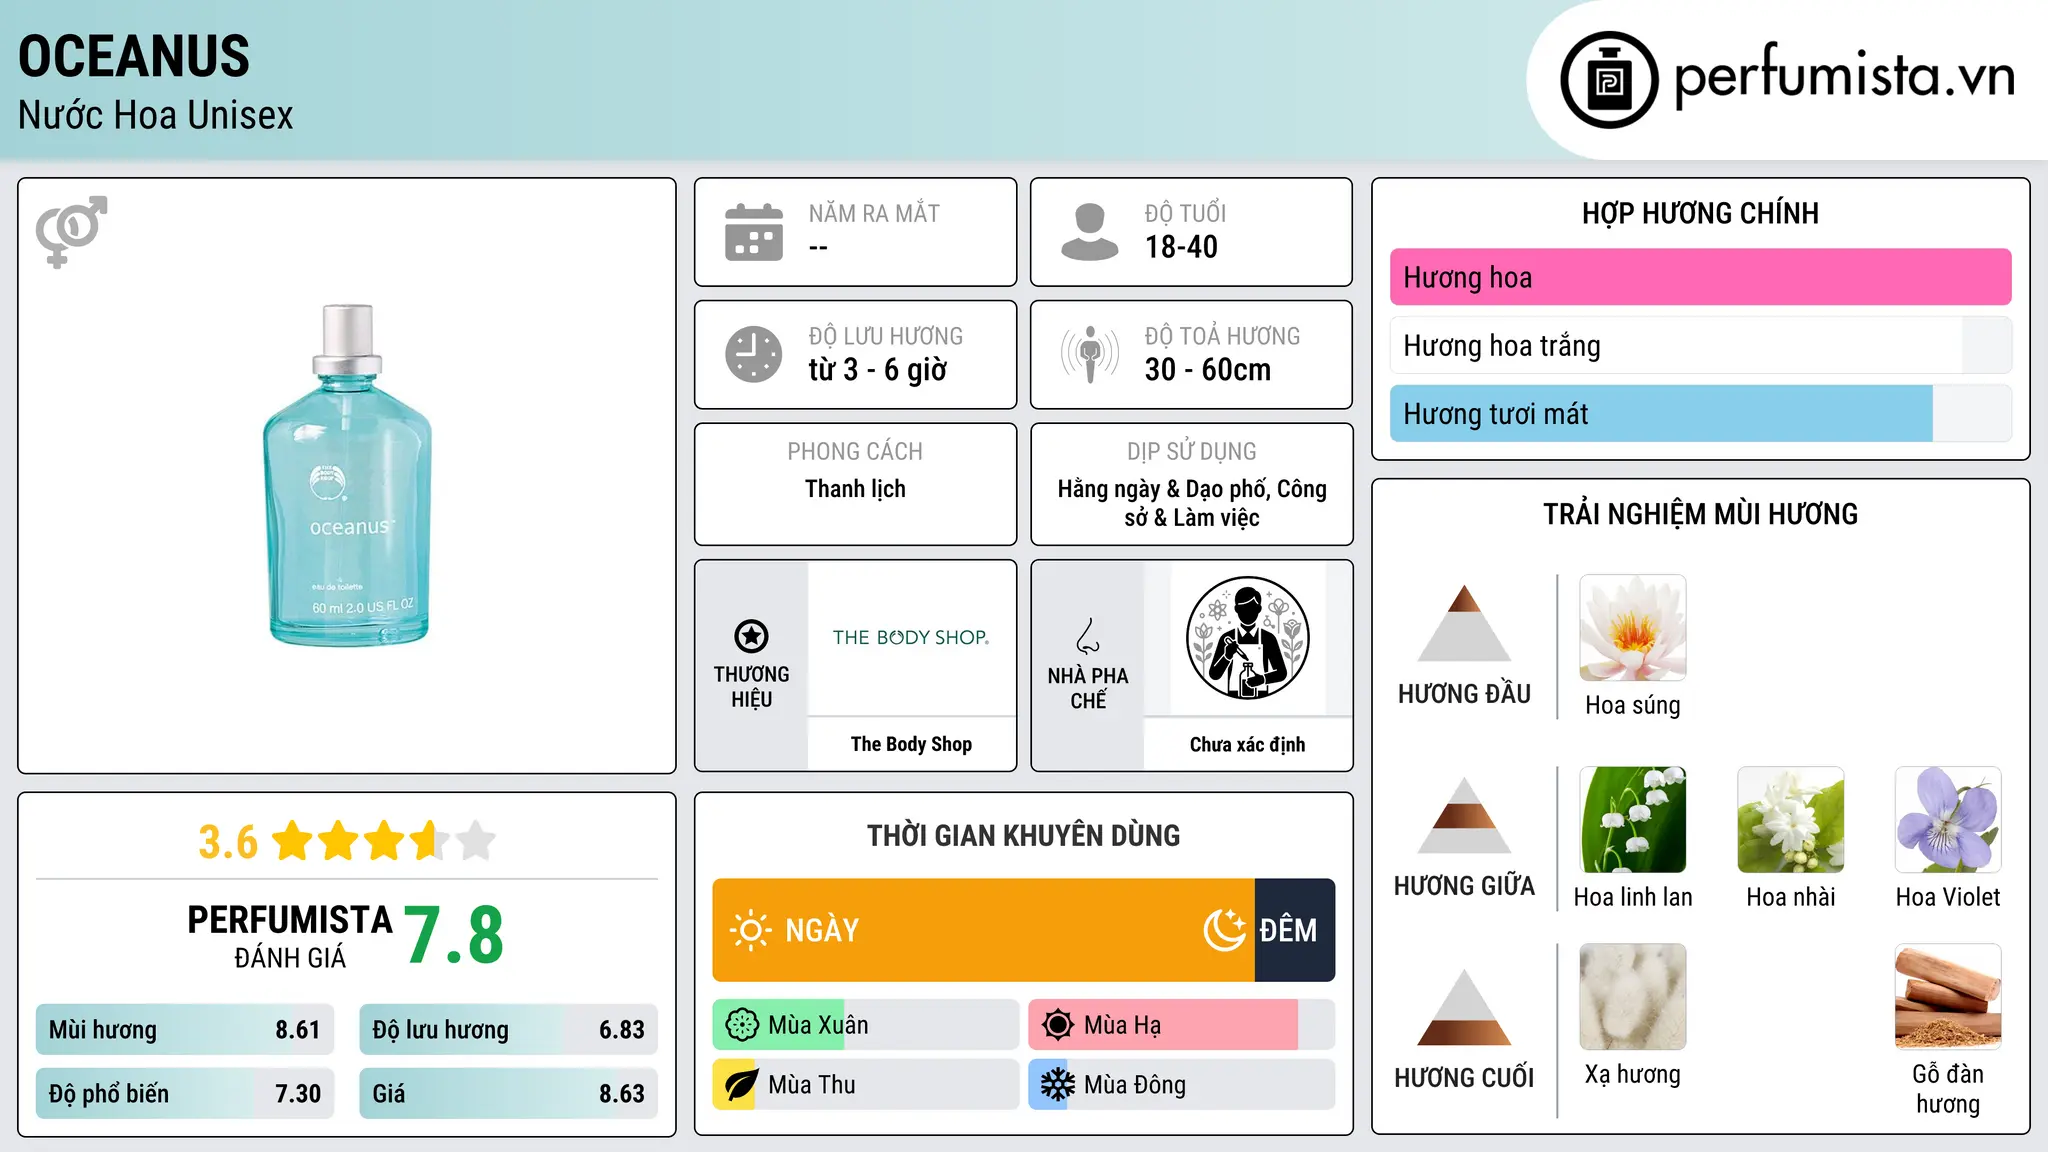Click the 30 - 60cm projection value

1208,370
